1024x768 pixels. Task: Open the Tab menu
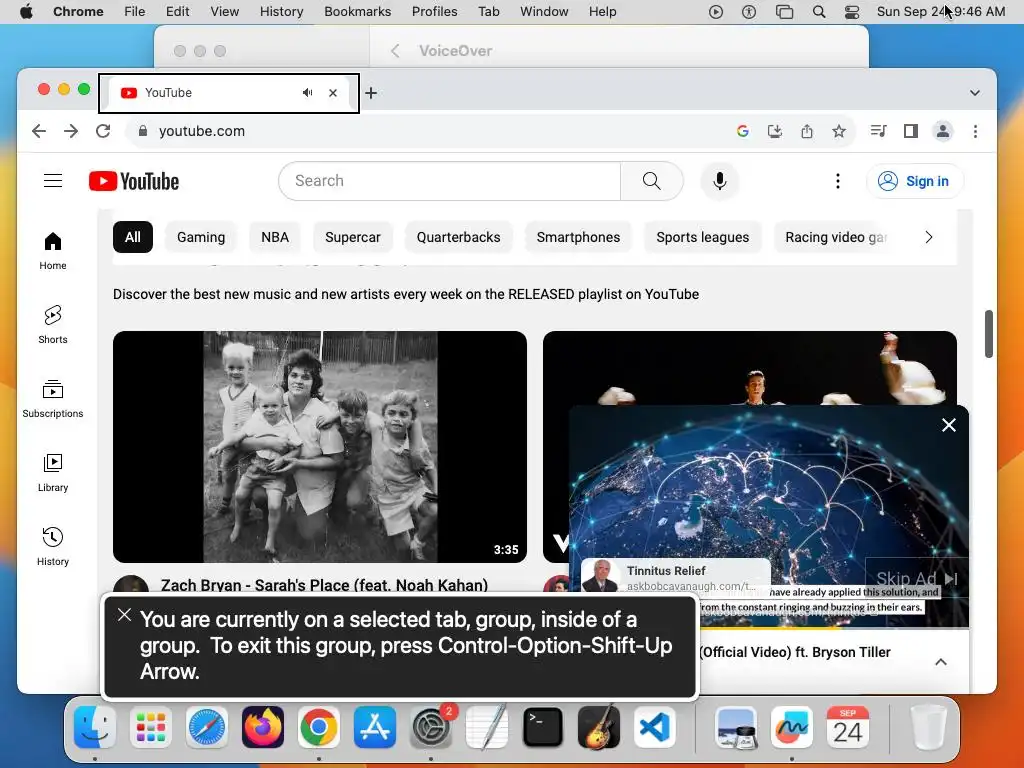tap(488, 12)
